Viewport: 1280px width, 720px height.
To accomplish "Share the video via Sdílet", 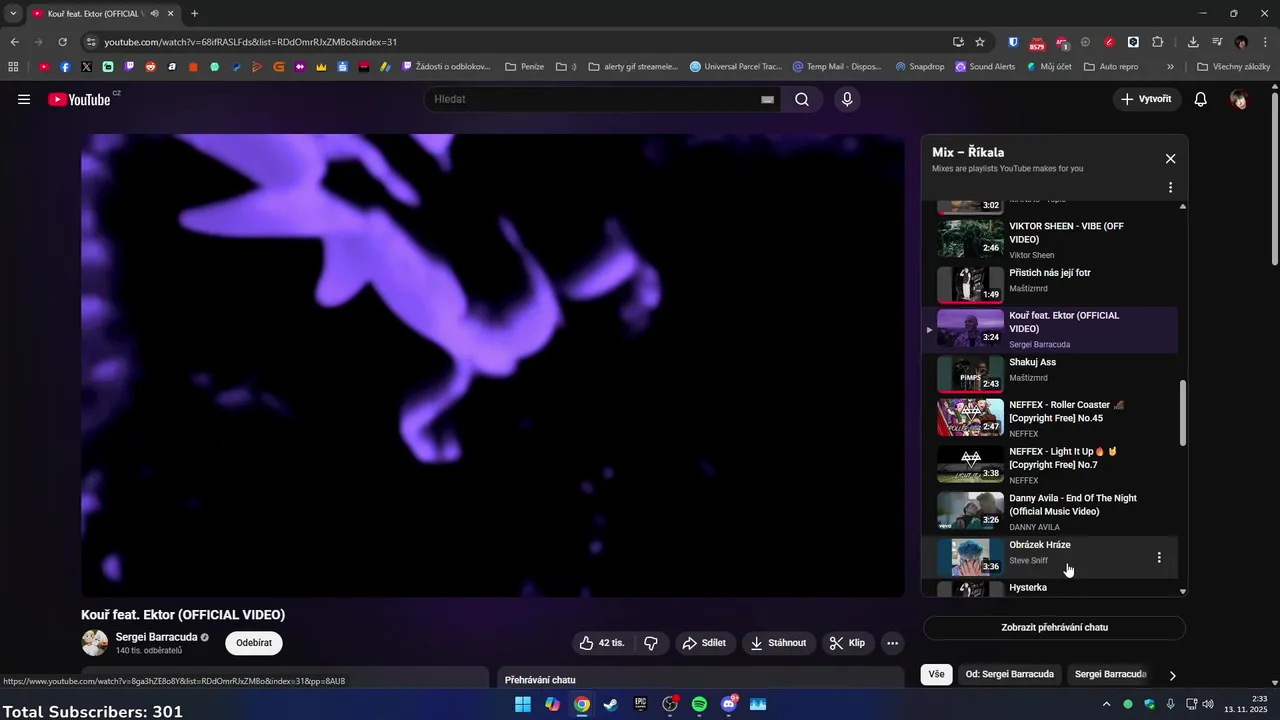I will point(704,643).
